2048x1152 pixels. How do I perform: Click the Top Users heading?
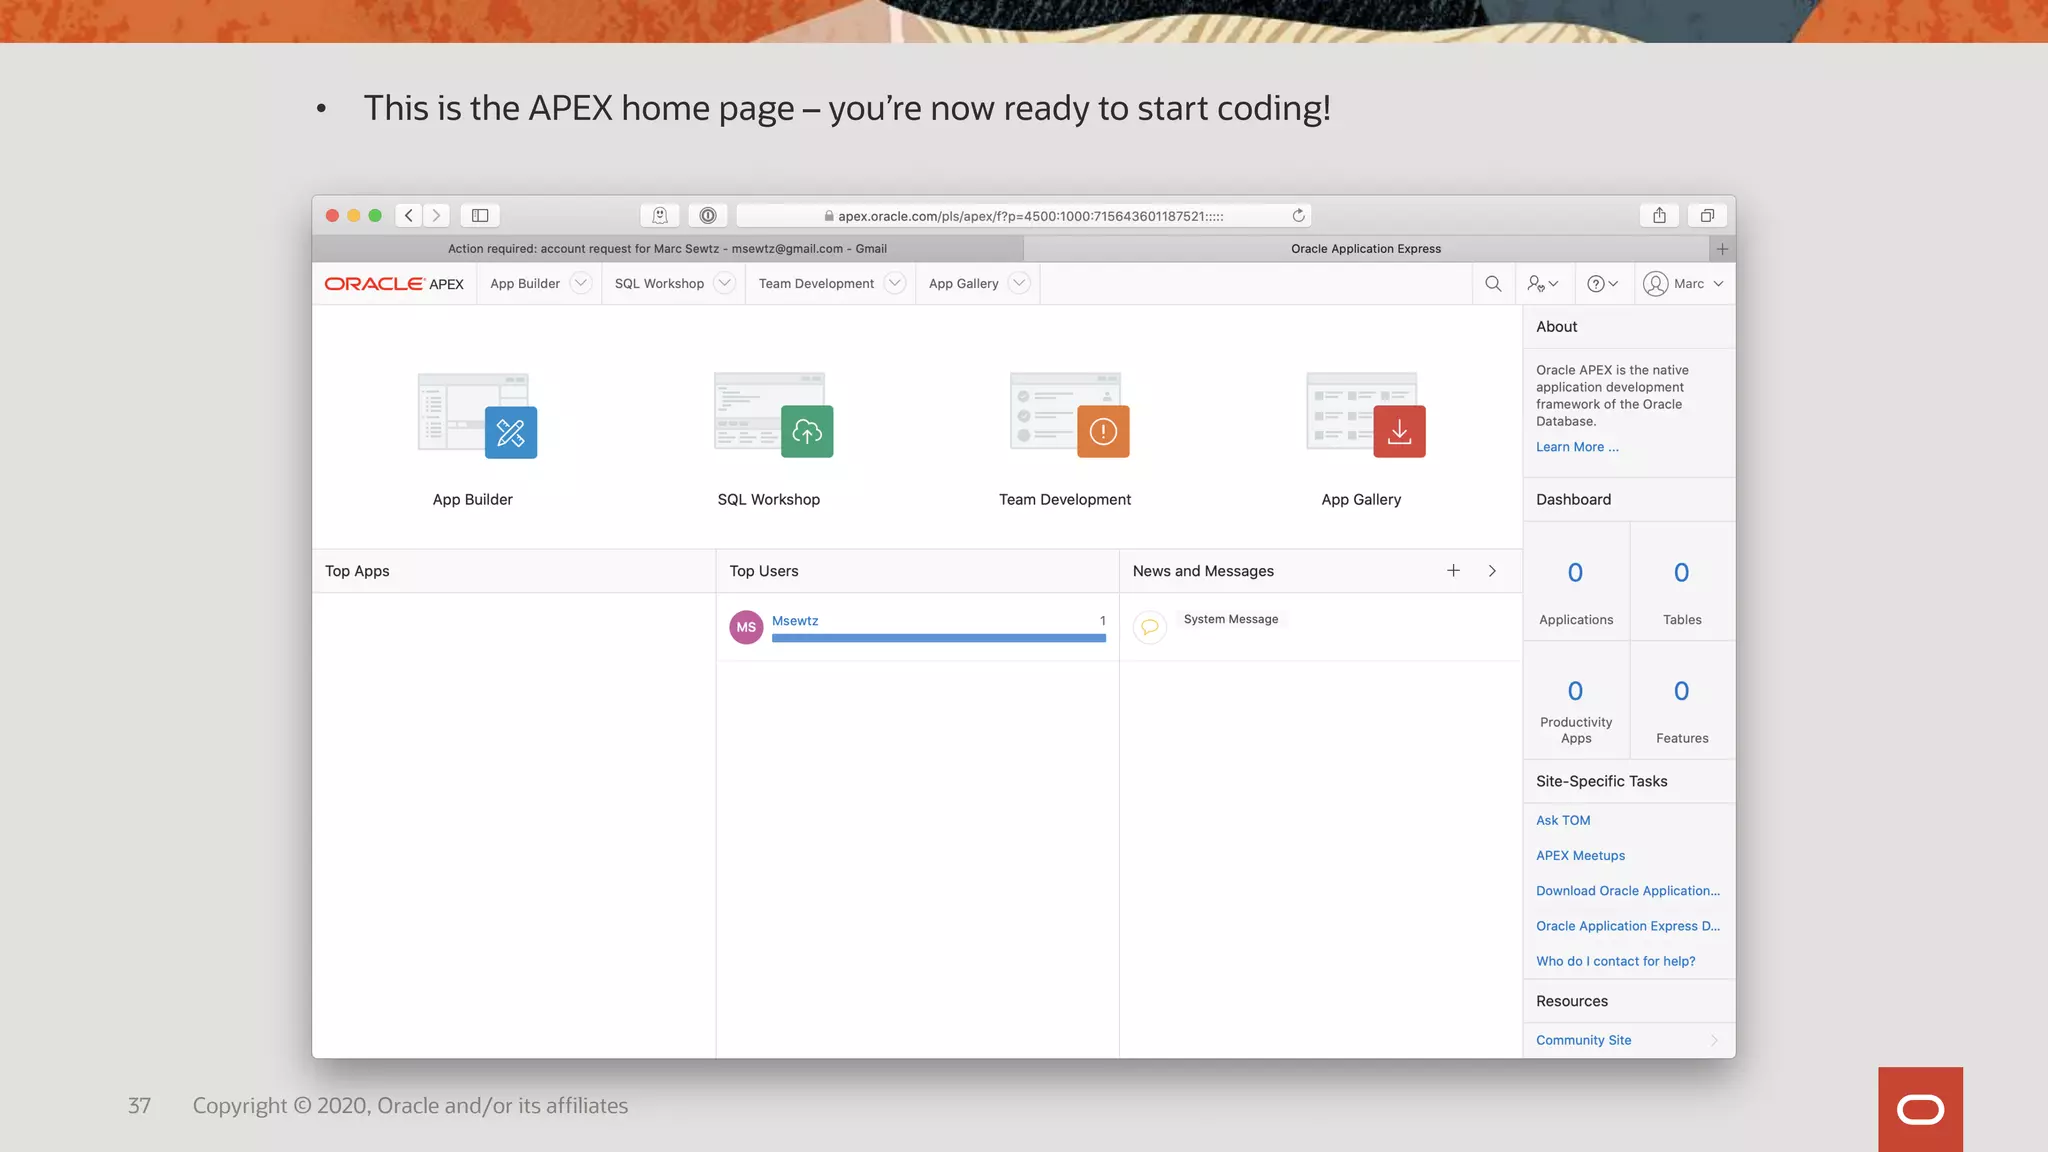[763, 571]
